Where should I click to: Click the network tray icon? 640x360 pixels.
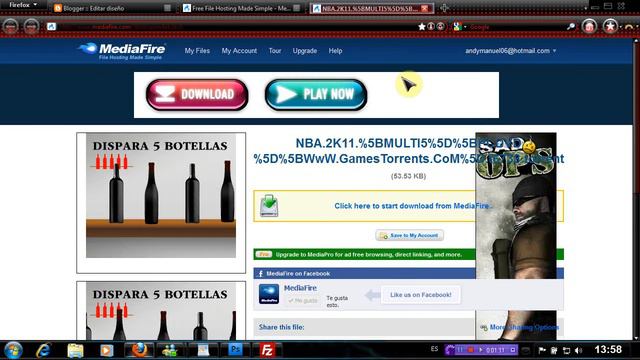566,350
